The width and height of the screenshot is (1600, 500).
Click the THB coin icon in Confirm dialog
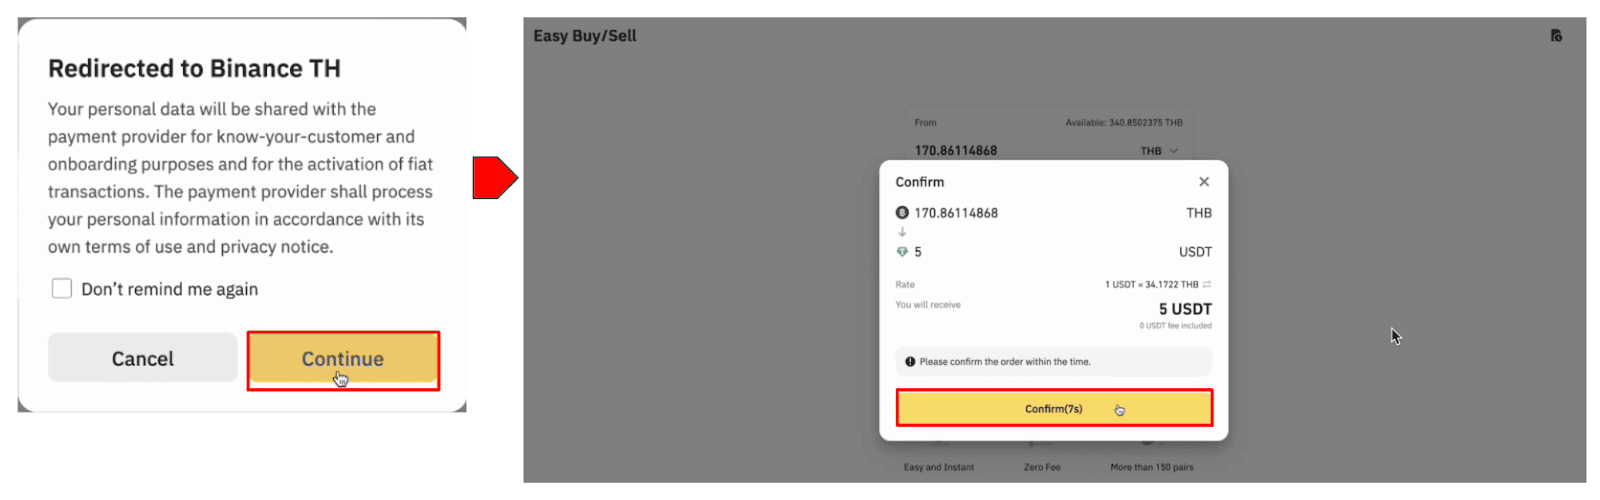pos(902,213)
